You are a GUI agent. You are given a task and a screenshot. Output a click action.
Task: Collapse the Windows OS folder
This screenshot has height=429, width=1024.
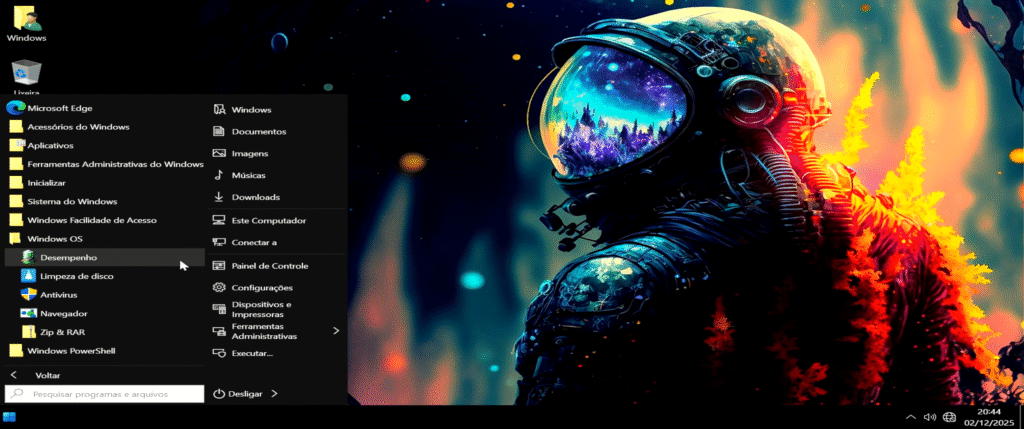[54, 239]
